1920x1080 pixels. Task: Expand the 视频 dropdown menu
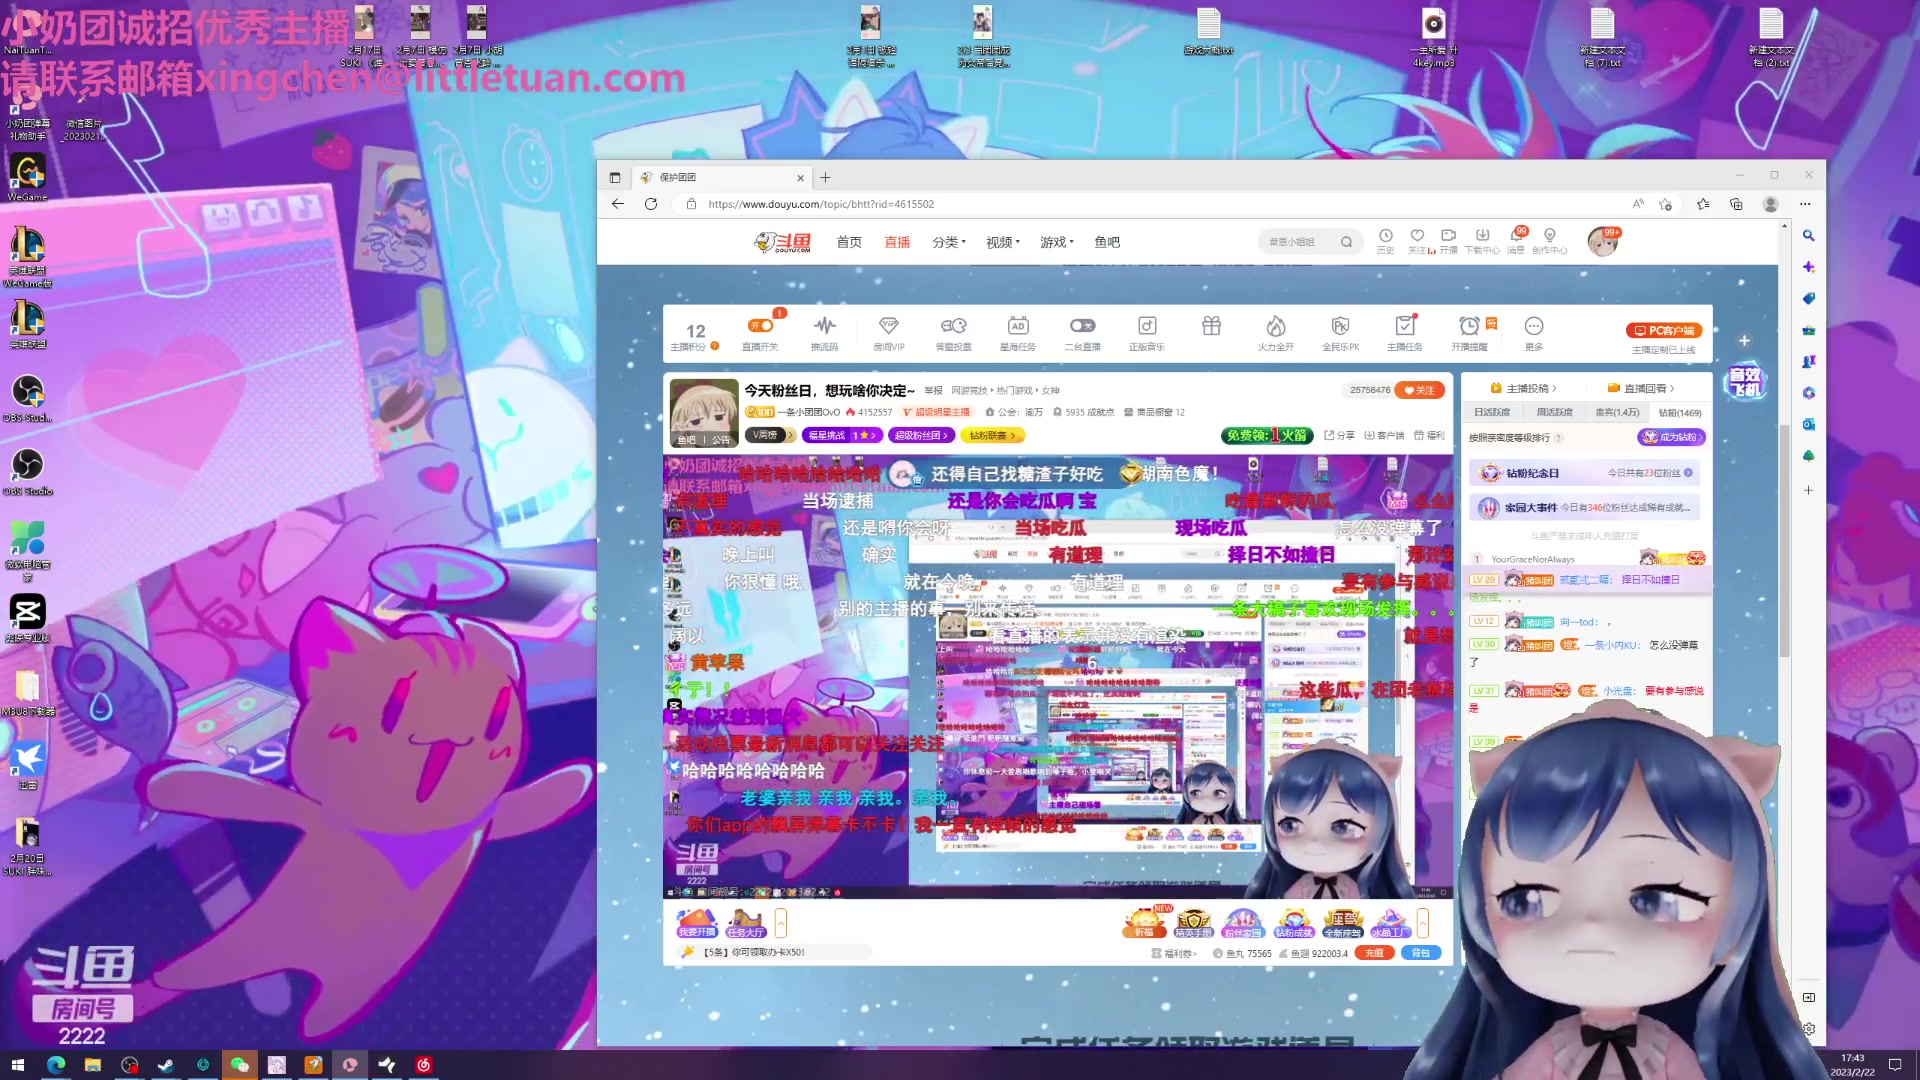(1002, 242)
